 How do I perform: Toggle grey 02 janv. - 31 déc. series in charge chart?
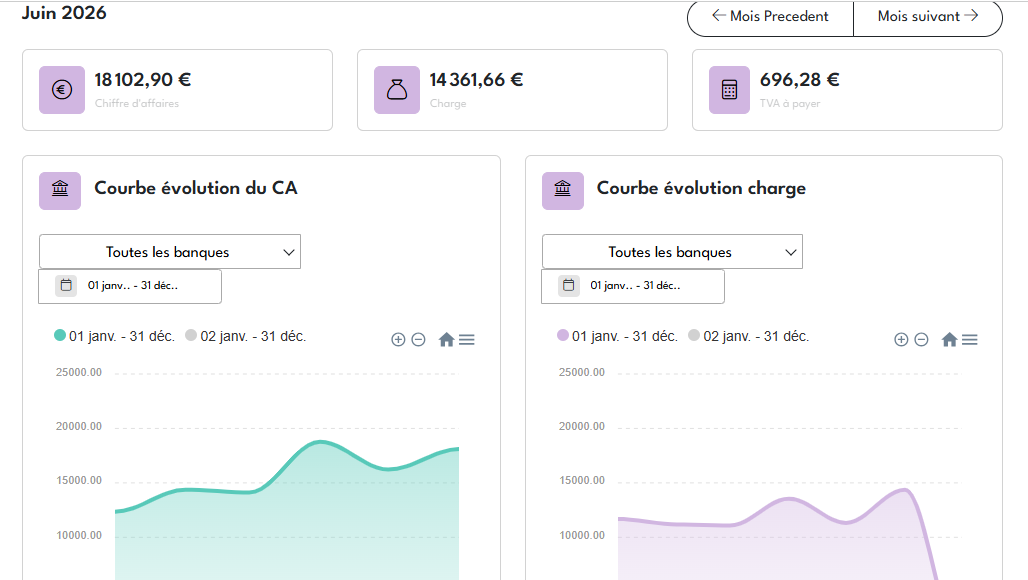749,336
